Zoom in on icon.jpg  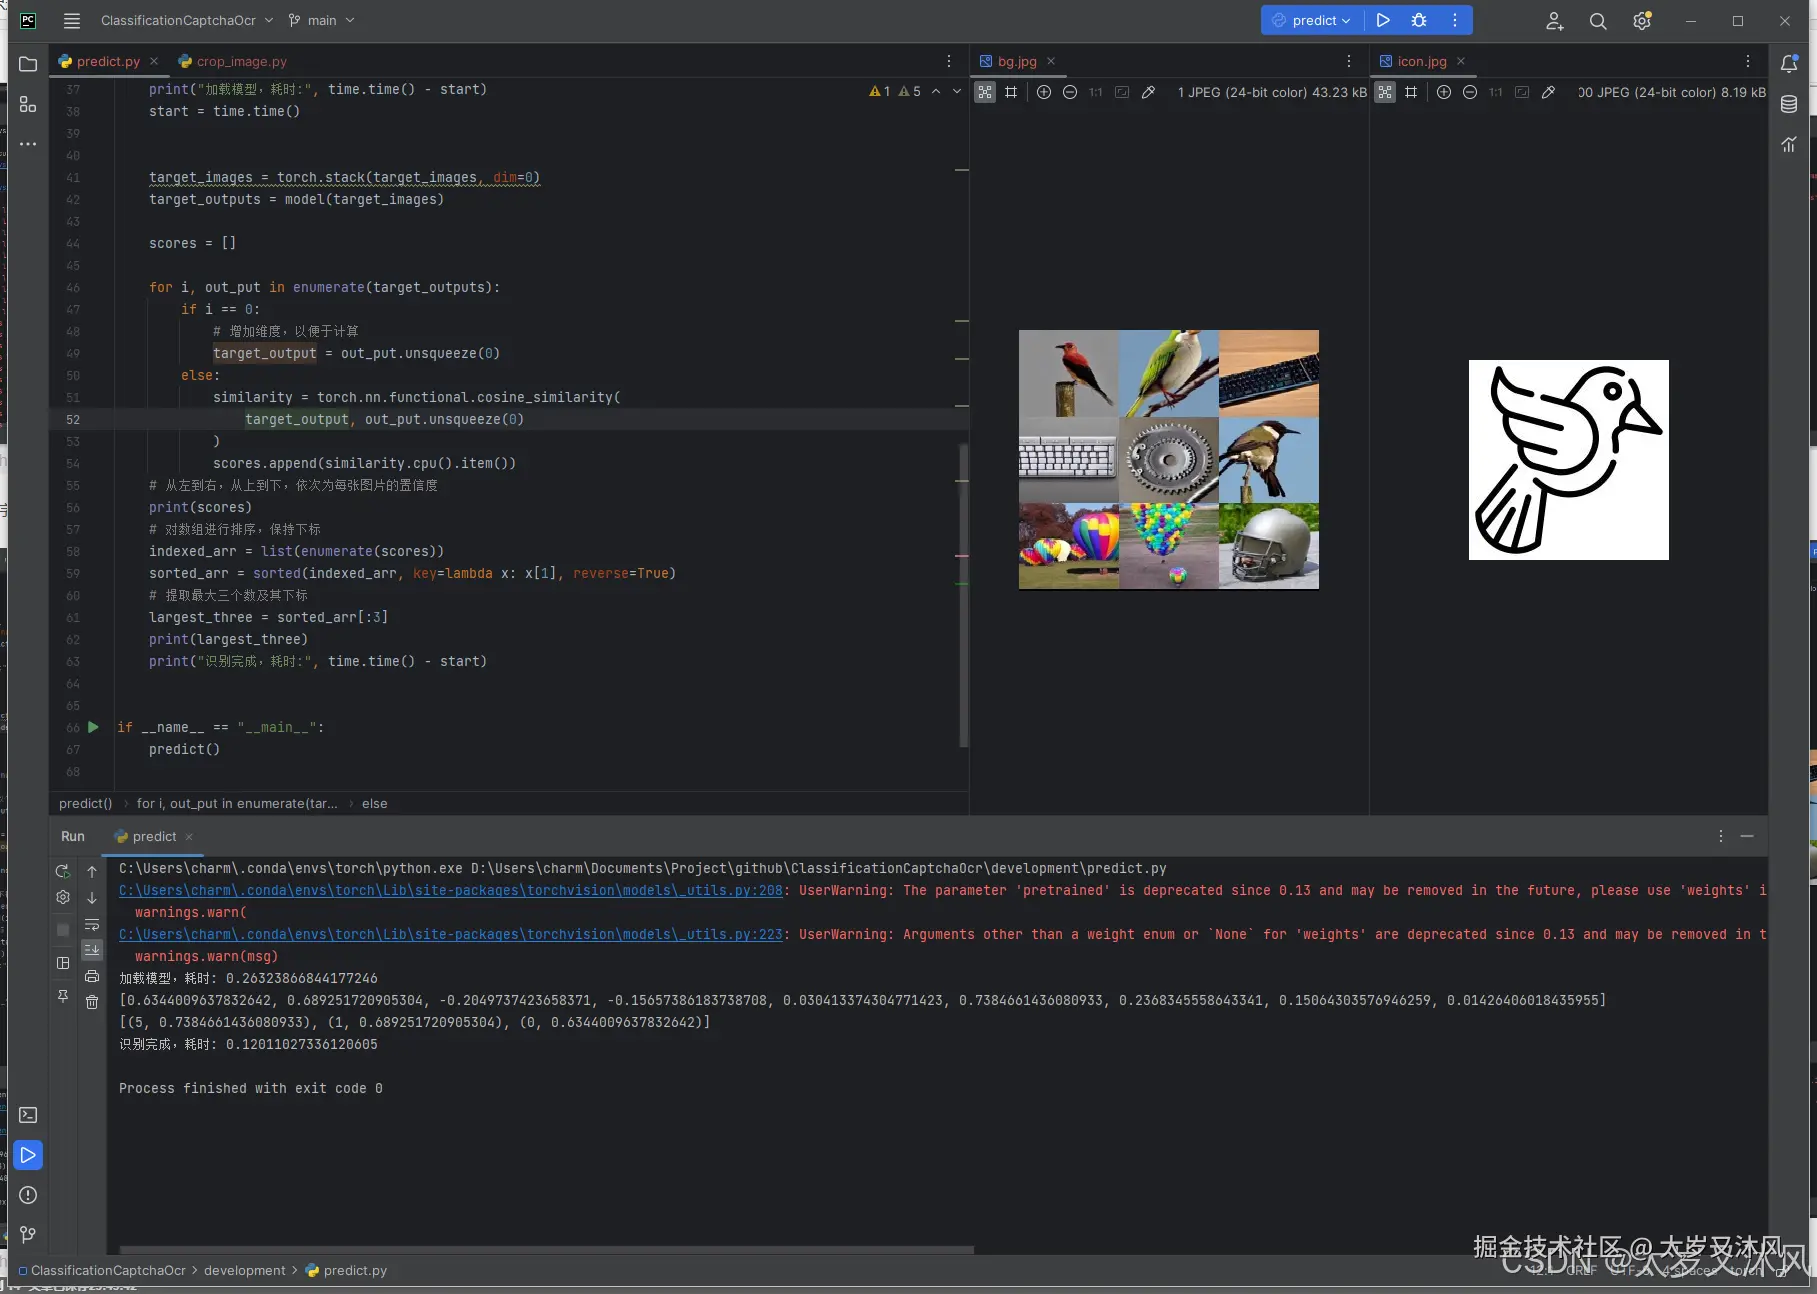coord(1444,92)
